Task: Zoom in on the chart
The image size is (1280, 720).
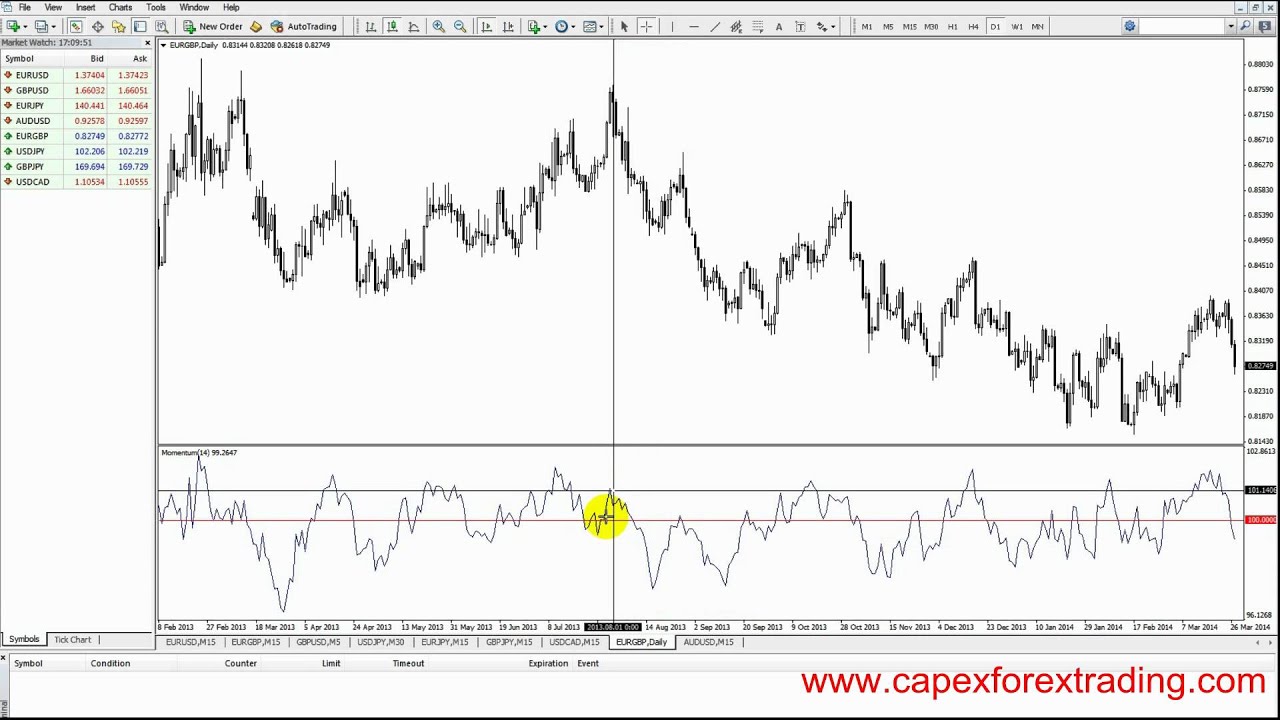Action: click(438, 26)
